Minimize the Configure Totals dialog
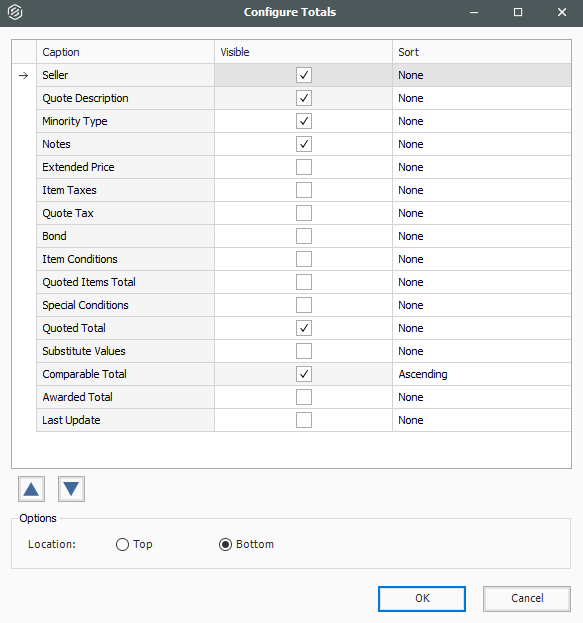Screen dimensions: 583x623 [474, 12]
